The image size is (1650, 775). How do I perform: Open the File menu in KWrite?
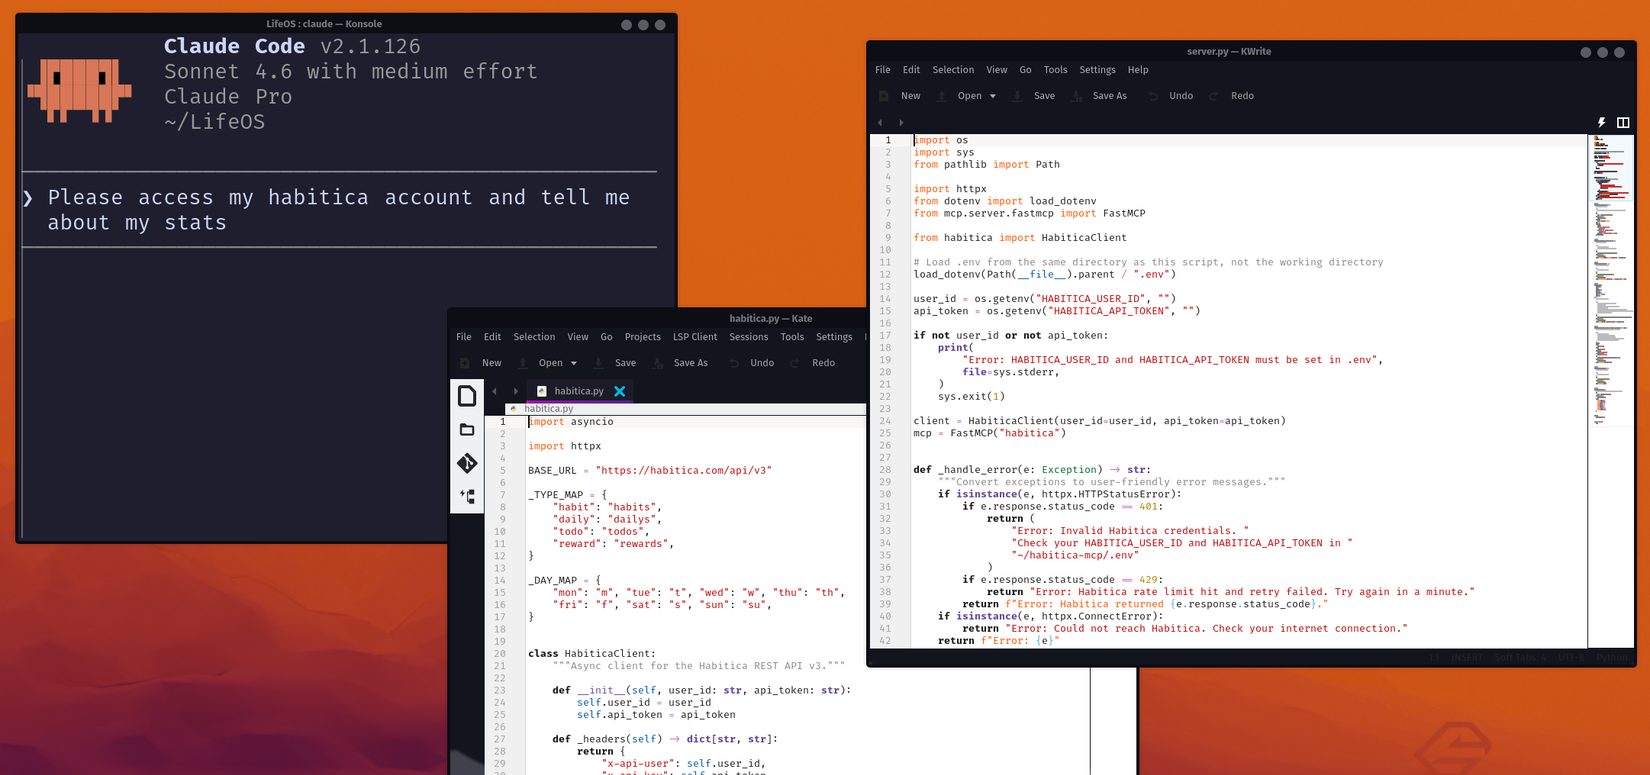(883, 70)
